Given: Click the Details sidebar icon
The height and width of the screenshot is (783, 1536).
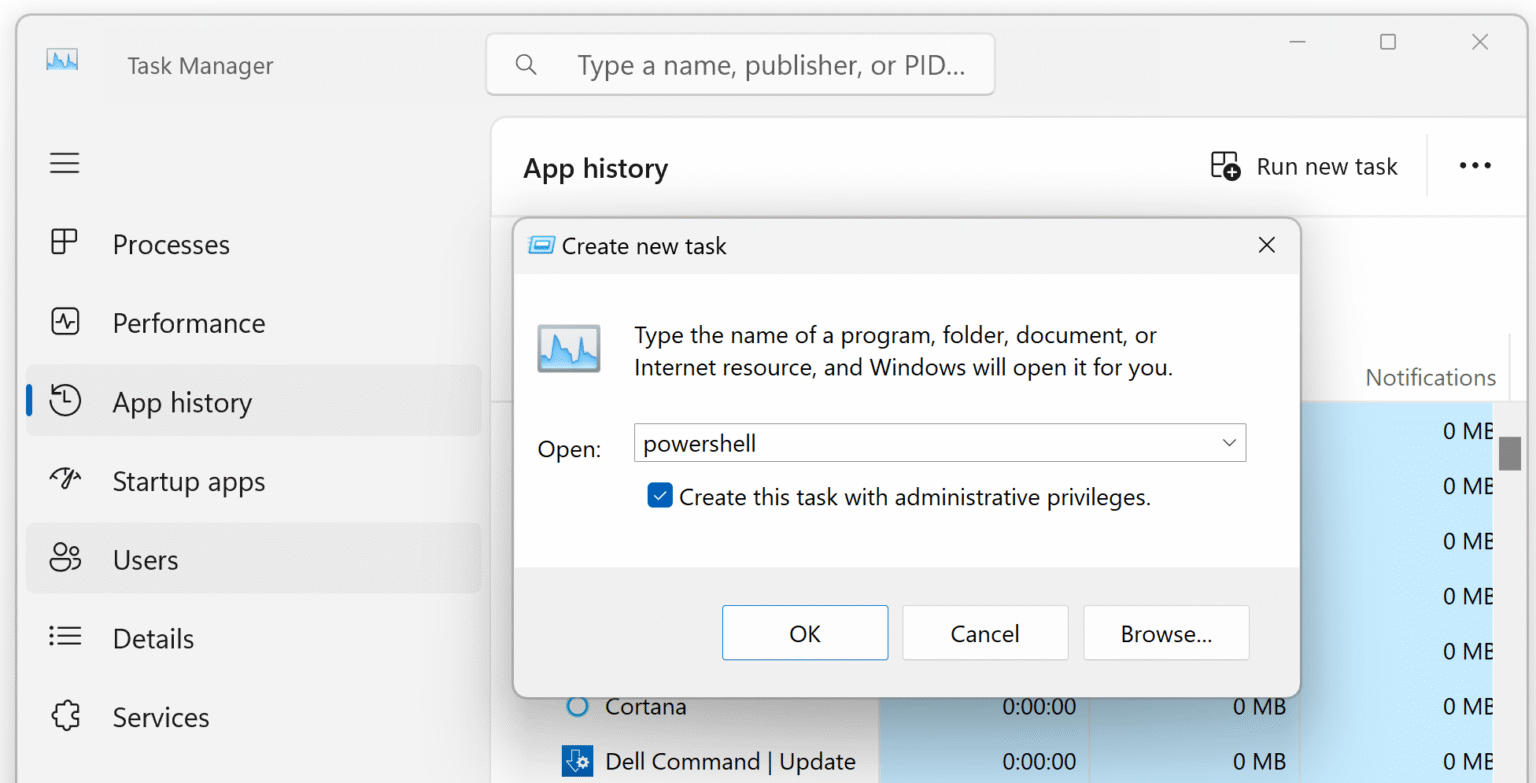Looking at the screenshot, I should click(64, 637).
